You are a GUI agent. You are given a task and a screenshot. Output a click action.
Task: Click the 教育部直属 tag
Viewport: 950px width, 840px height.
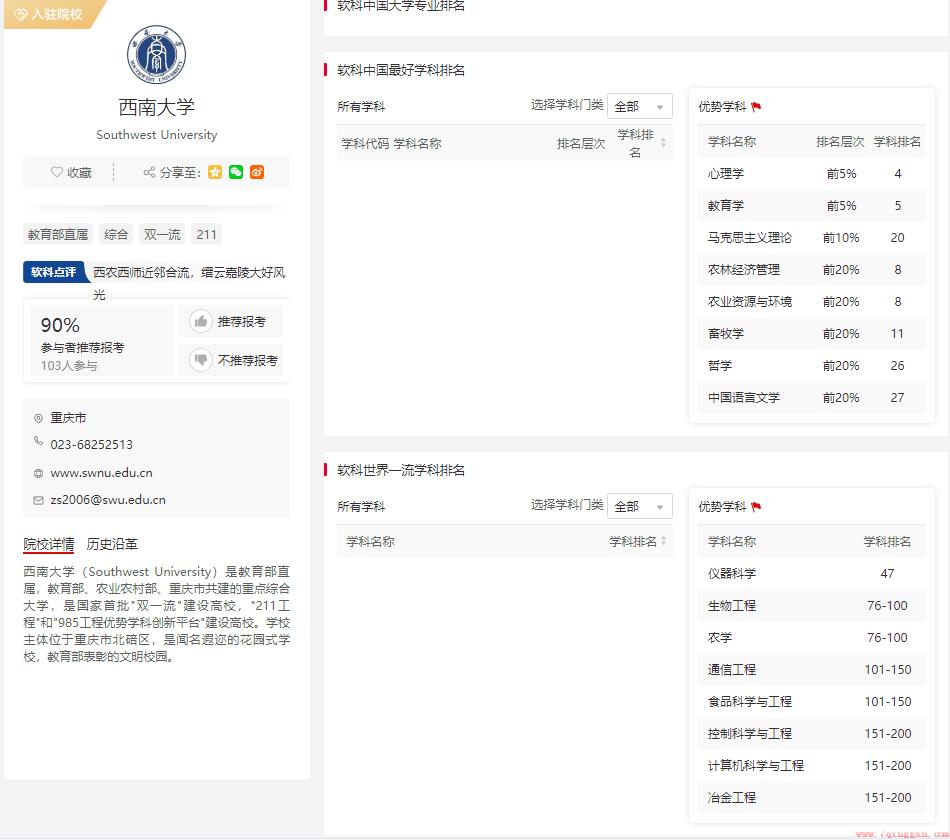tap(58, 235)
